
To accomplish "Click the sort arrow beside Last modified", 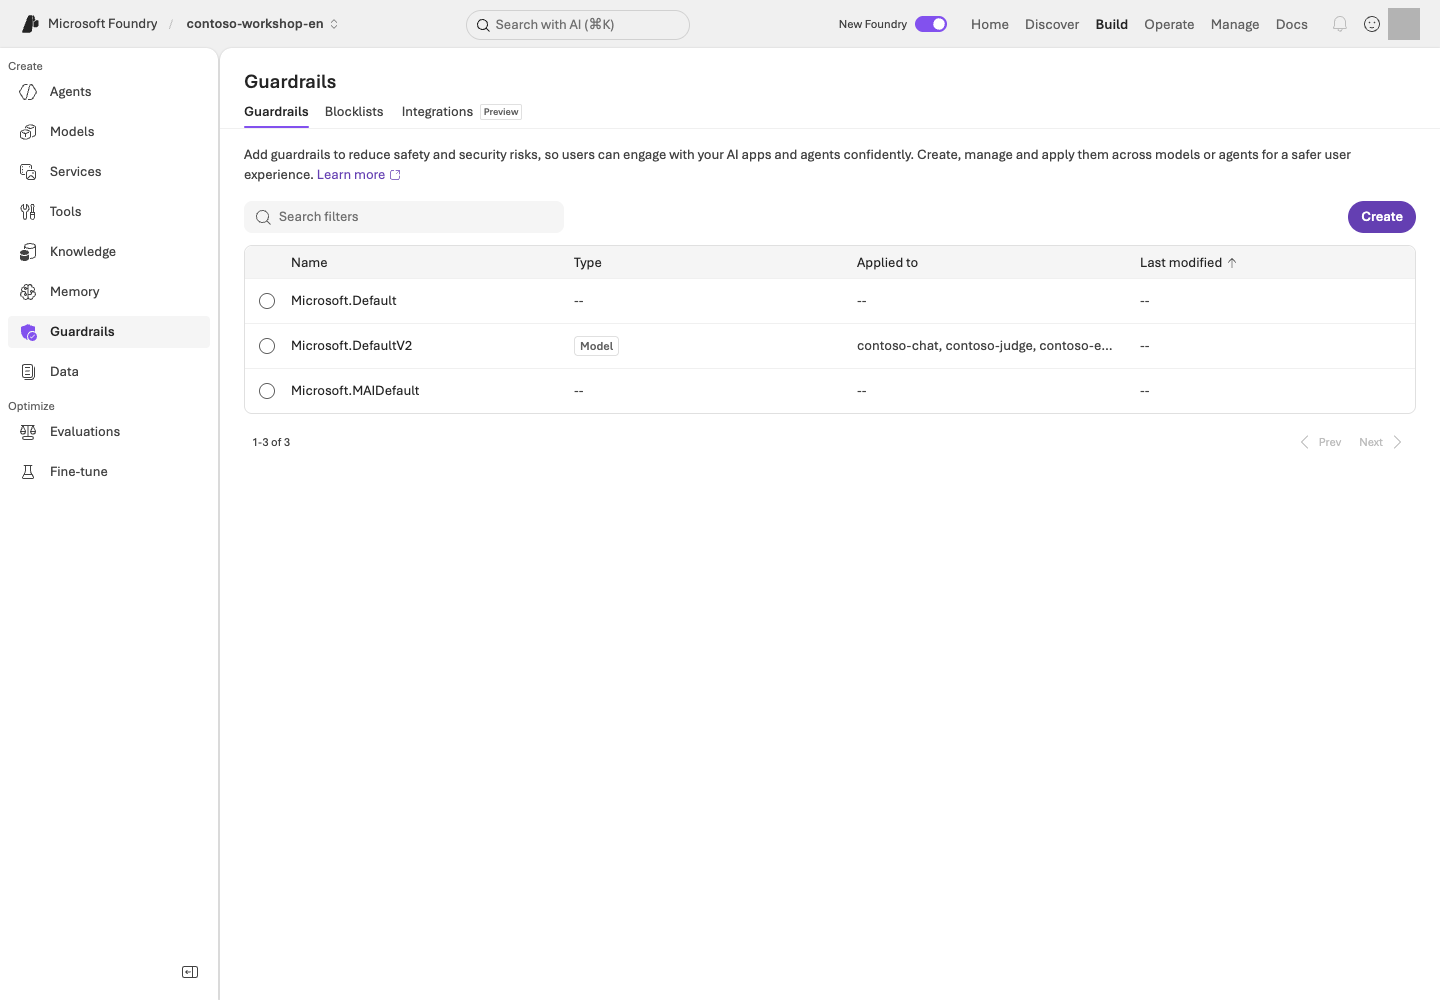I will click(x=1232, y=263).
